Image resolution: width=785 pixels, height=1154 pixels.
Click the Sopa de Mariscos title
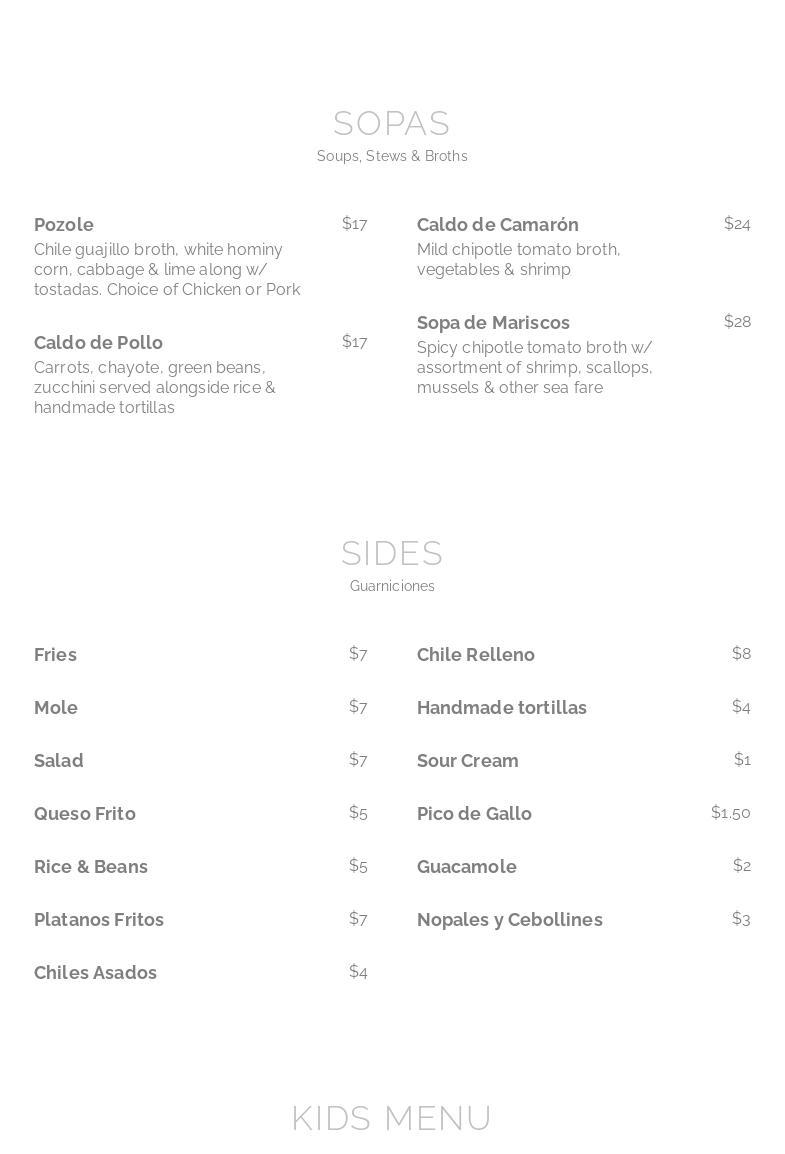click(493, 323)
